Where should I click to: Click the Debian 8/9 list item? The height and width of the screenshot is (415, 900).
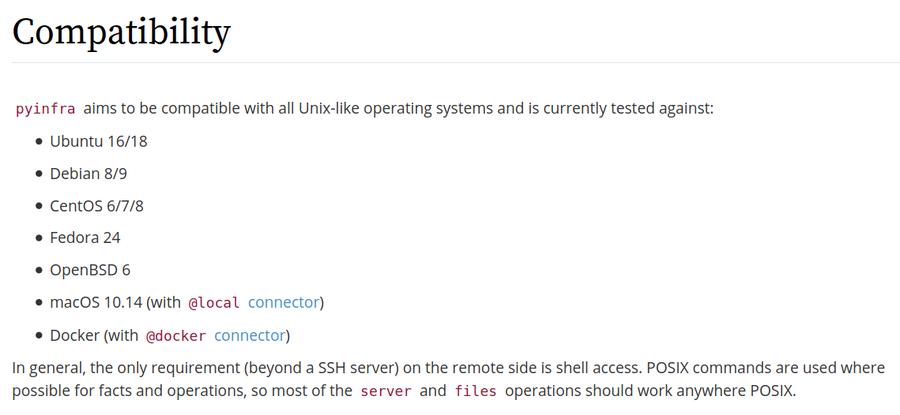(x=88, y=173)
